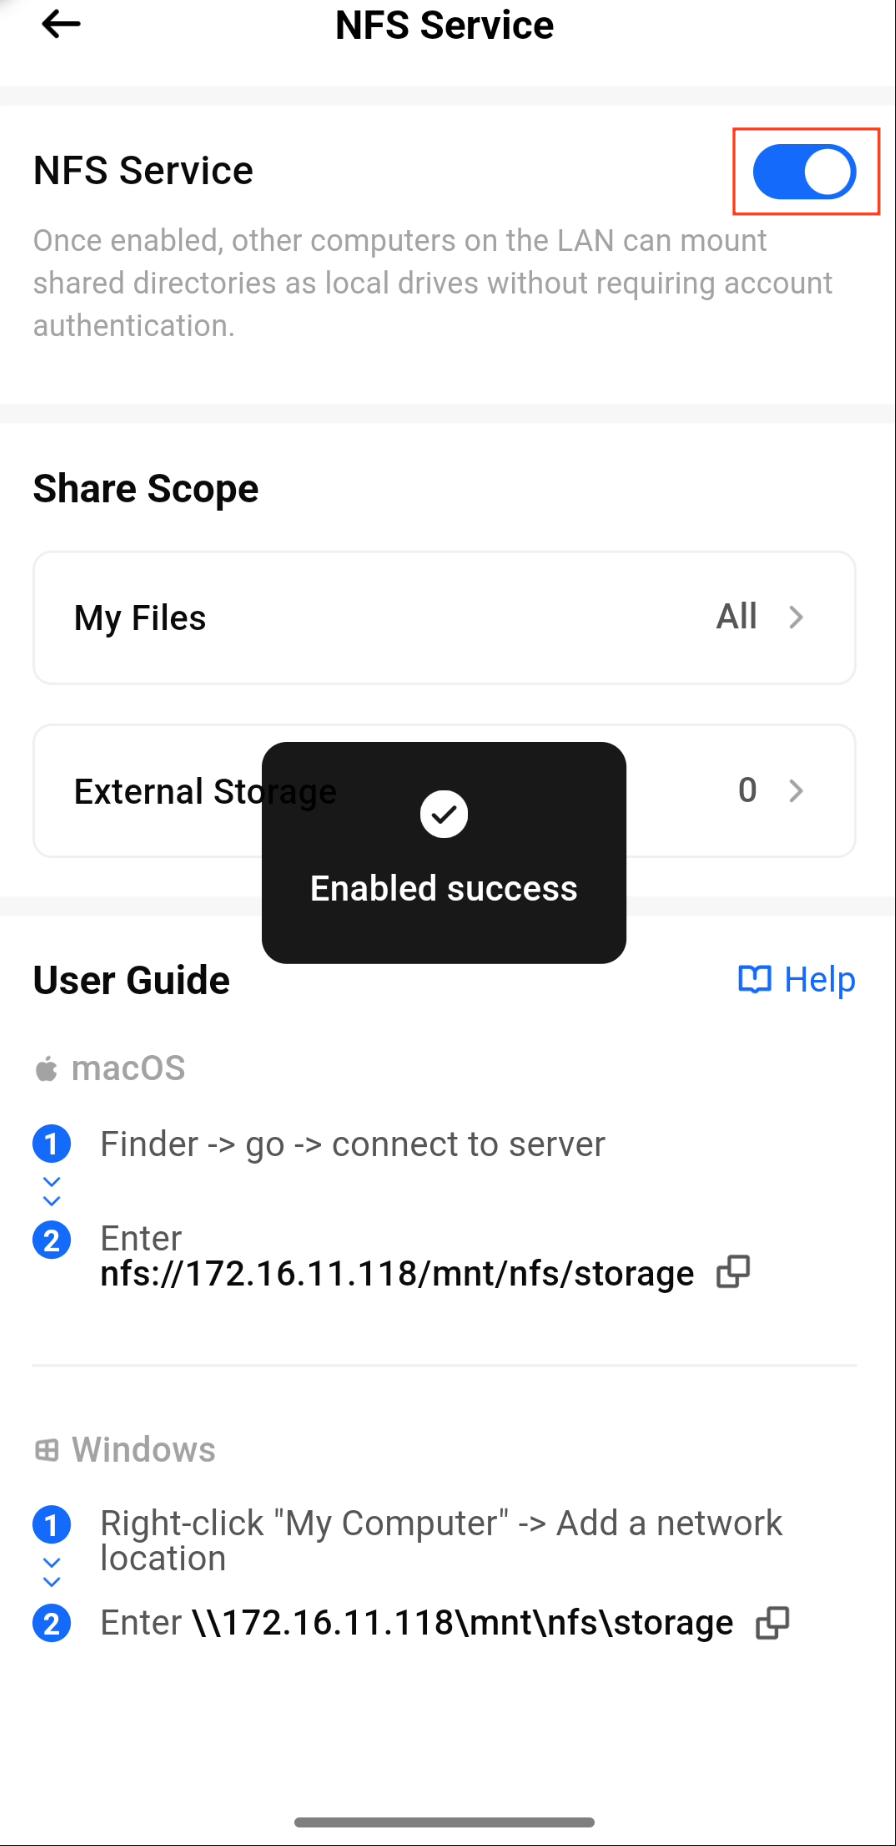896x1846 pixels.
Task: Click the Help book icon
Action: tap(754, 980)
